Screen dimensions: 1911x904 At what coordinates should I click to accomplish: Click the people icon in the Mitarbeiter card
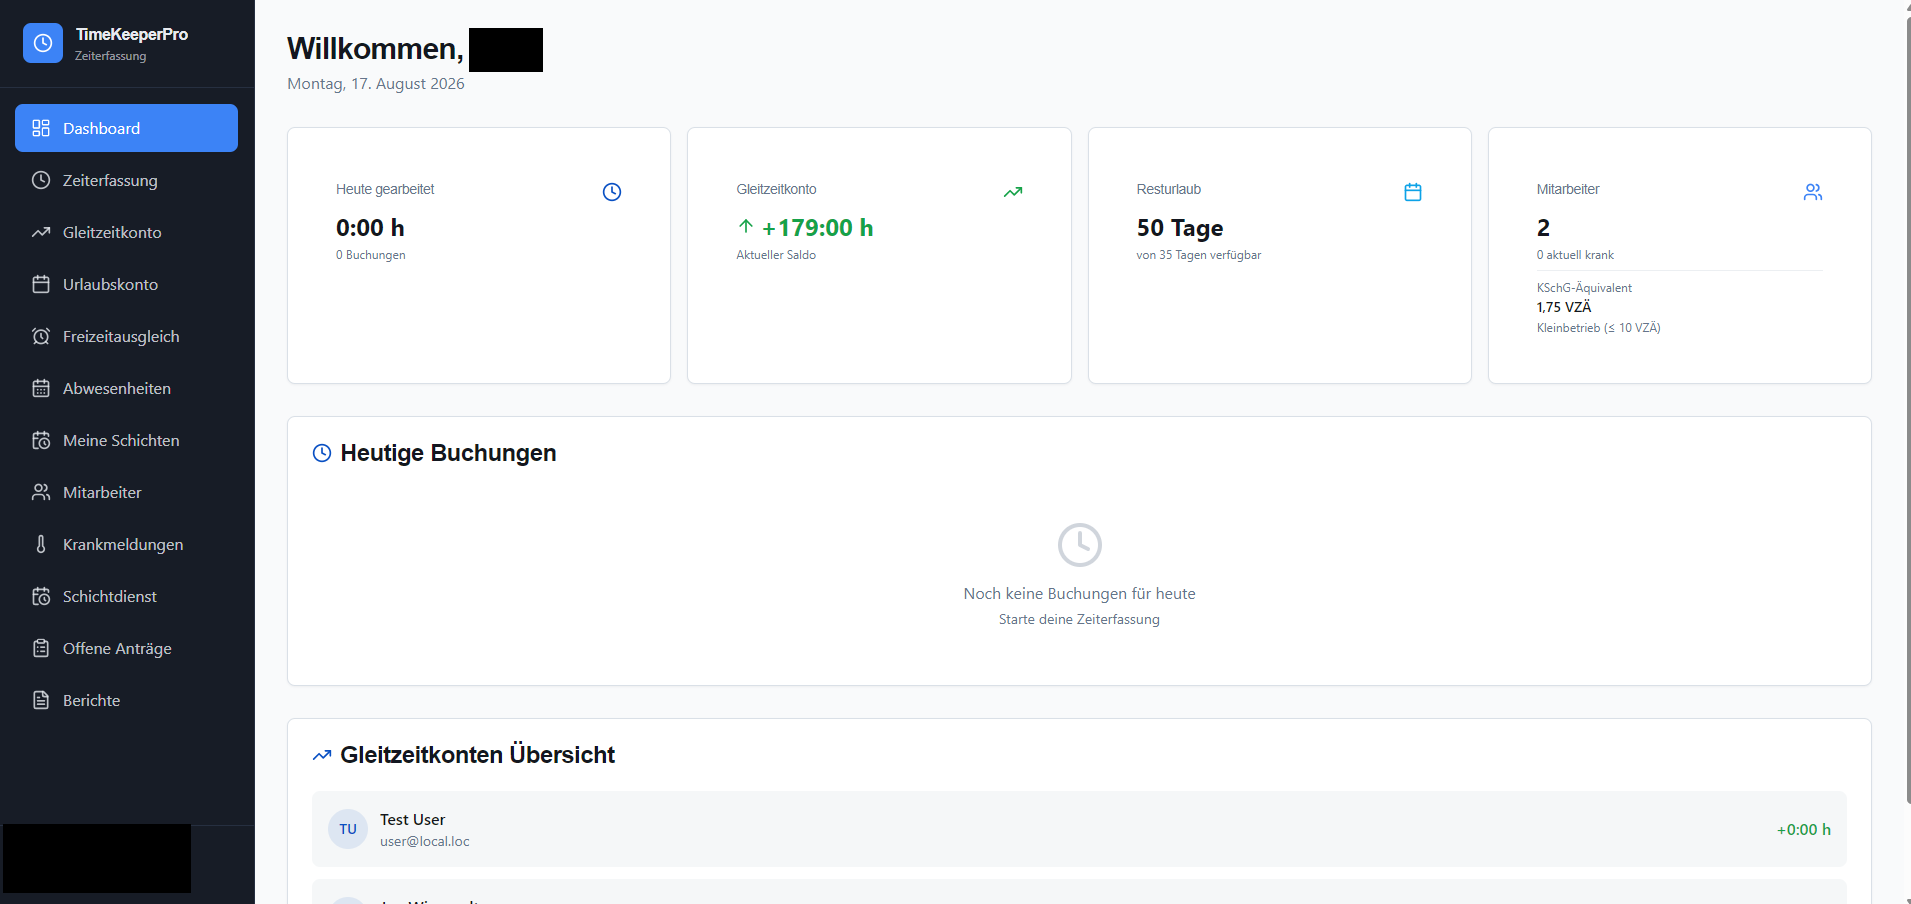[x=1813, y=192]
